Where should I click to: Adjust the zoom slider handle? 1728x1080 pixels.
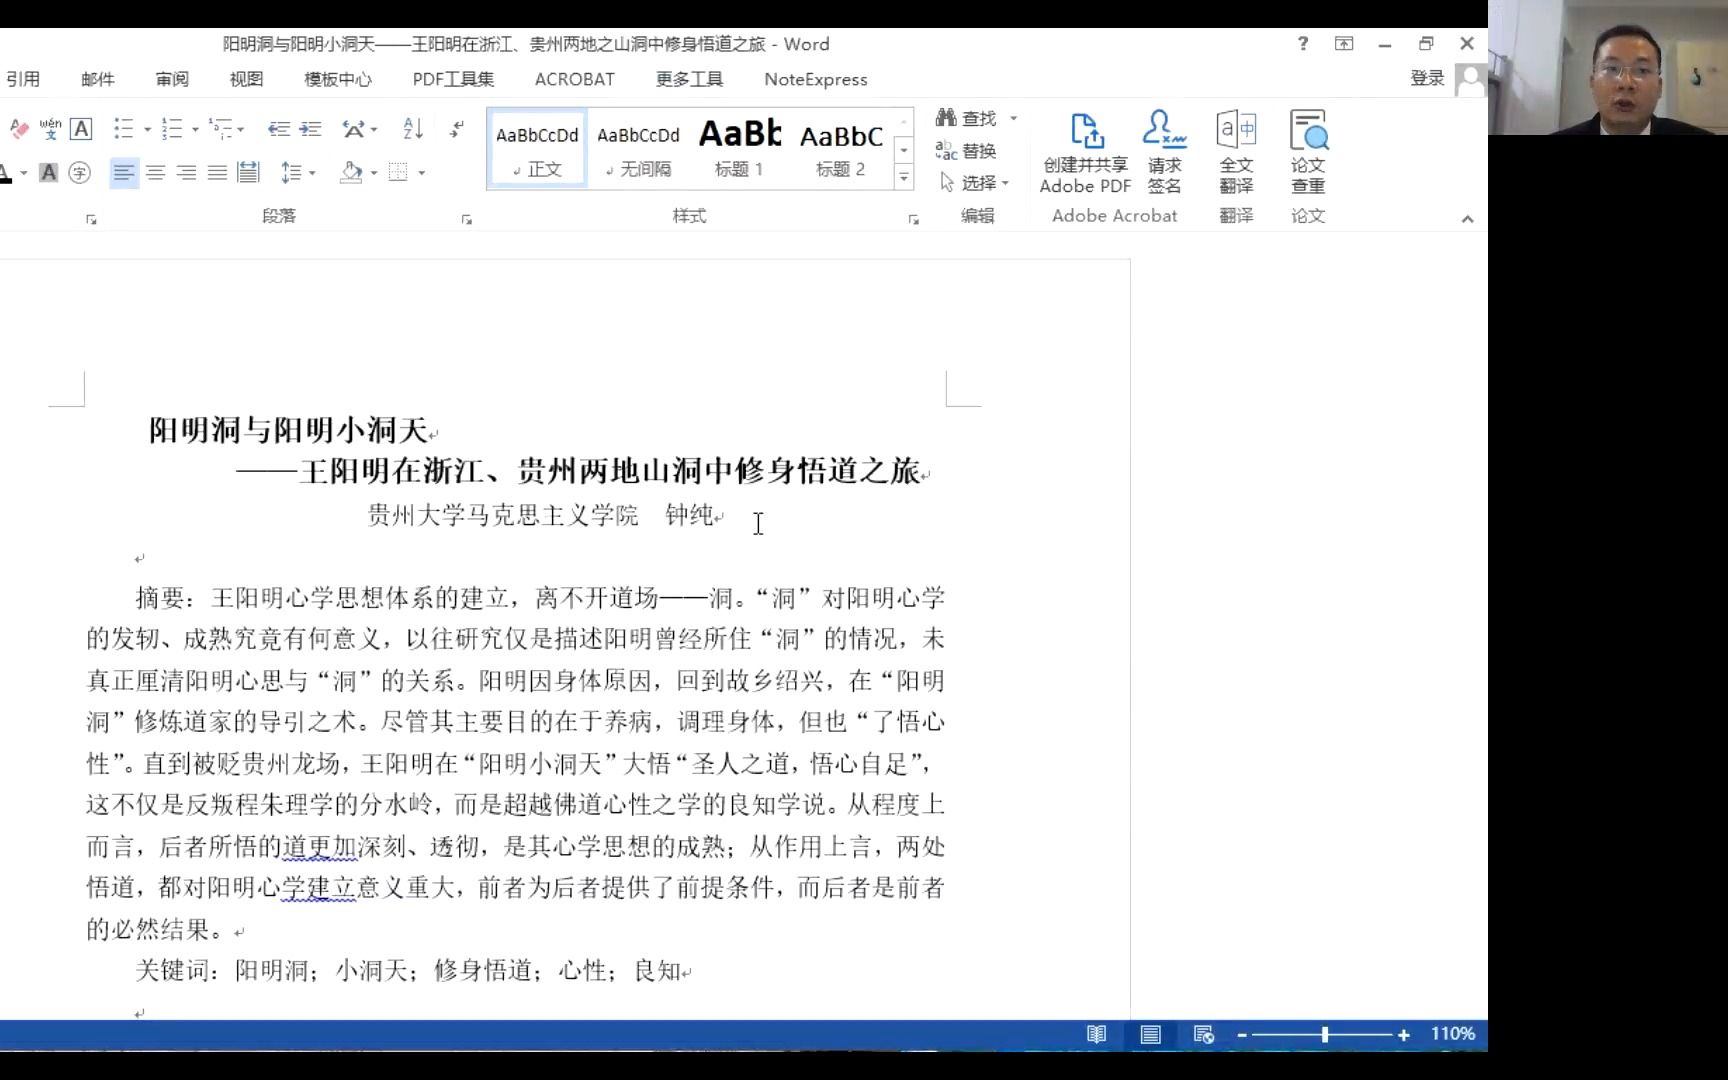click(x=1325, y=1035)
